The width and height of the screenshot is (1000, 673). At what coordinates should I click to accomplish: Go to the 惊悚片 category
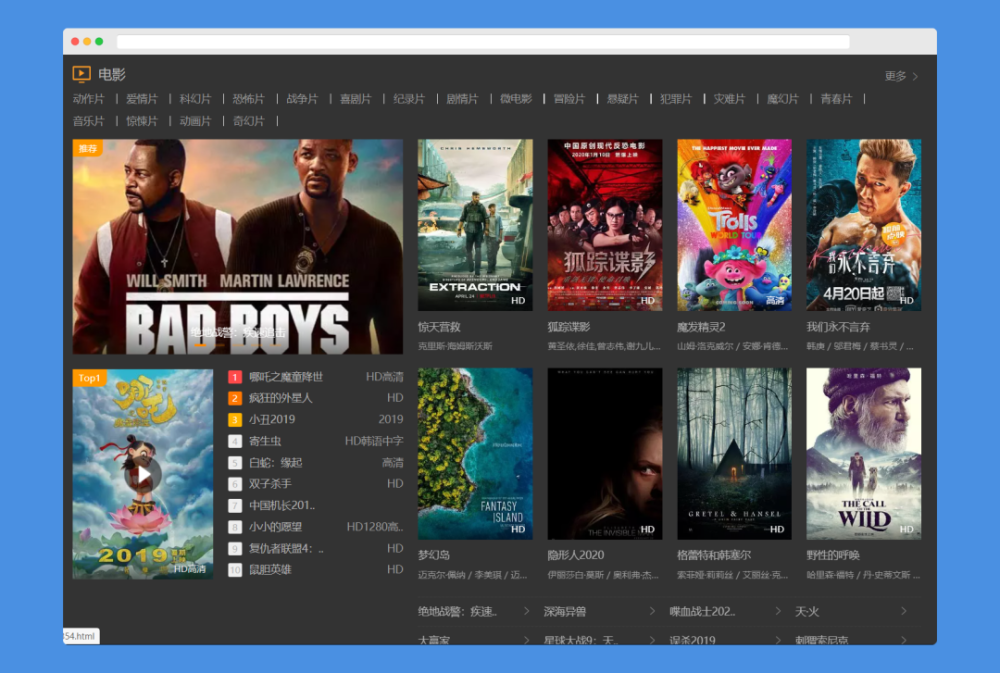(142, 121)
